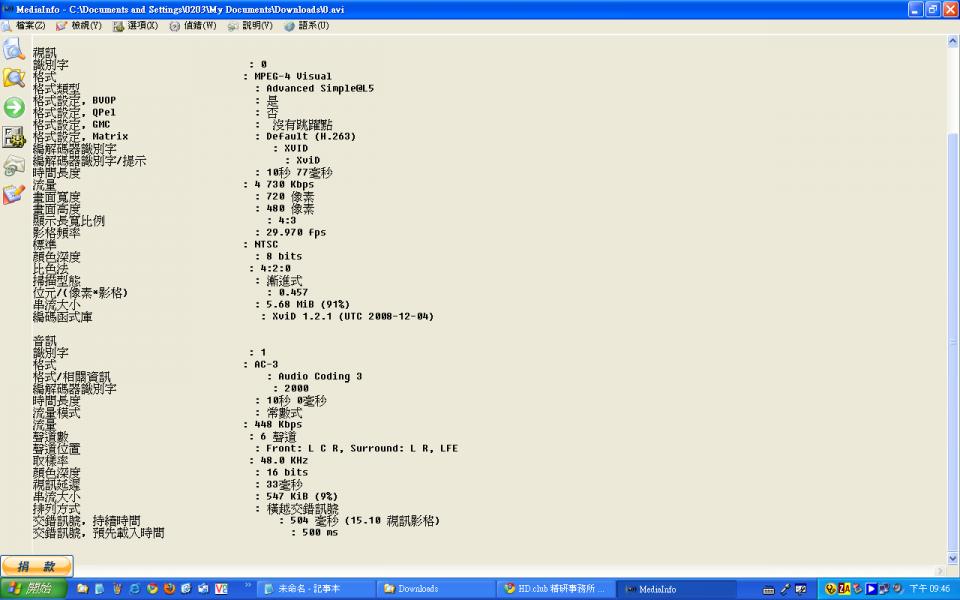The width and height of the screenshot is (960, 600).
Task: Click the '4:2:0' chroma value
Action: coord(275,268)
